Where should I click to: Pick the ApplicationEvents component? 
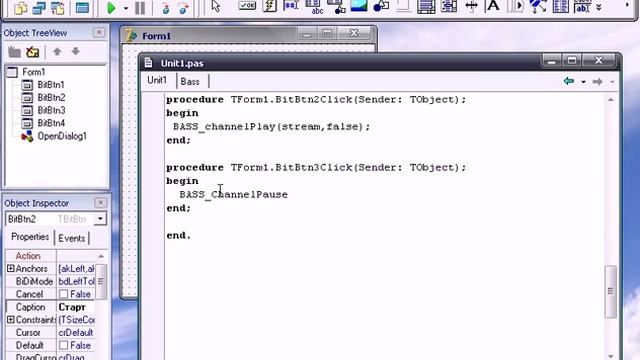(538, 6)
